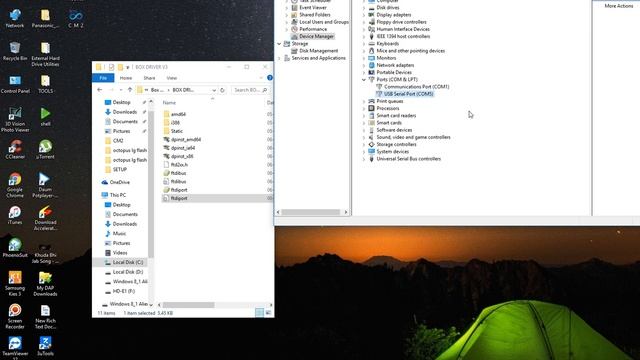Click the Search box in Explorer

(249, 90)
